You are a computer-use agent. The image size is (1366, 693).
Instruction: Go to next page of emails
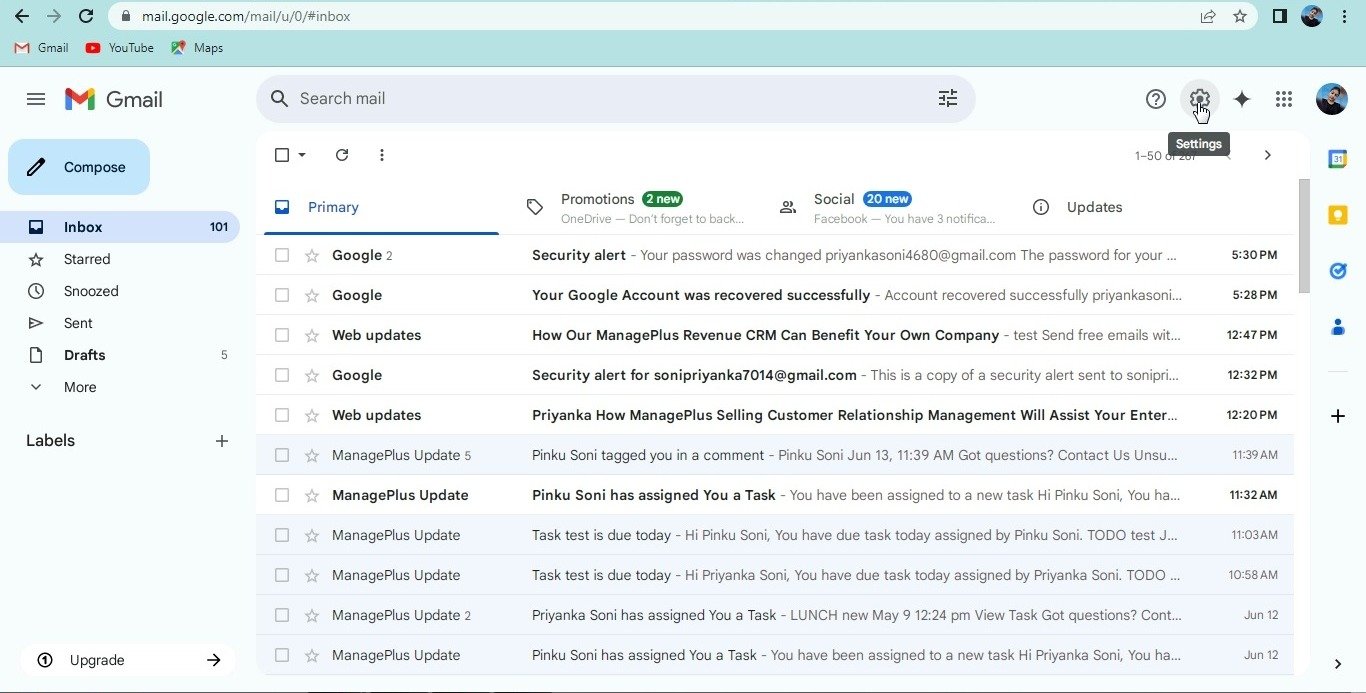click(x=1268, y=155)
